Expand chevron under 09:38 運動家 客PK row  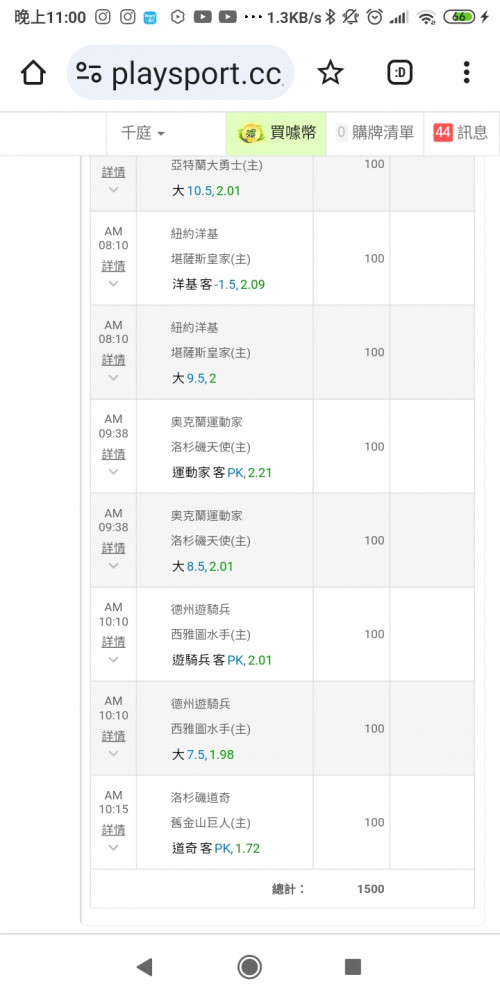[114, 472]
